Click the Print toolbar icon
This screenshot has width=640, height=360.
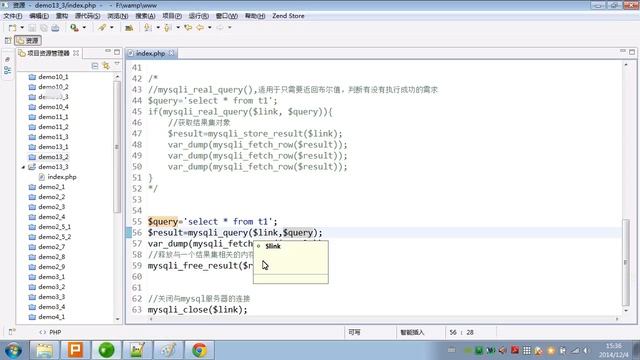[55, 28]
